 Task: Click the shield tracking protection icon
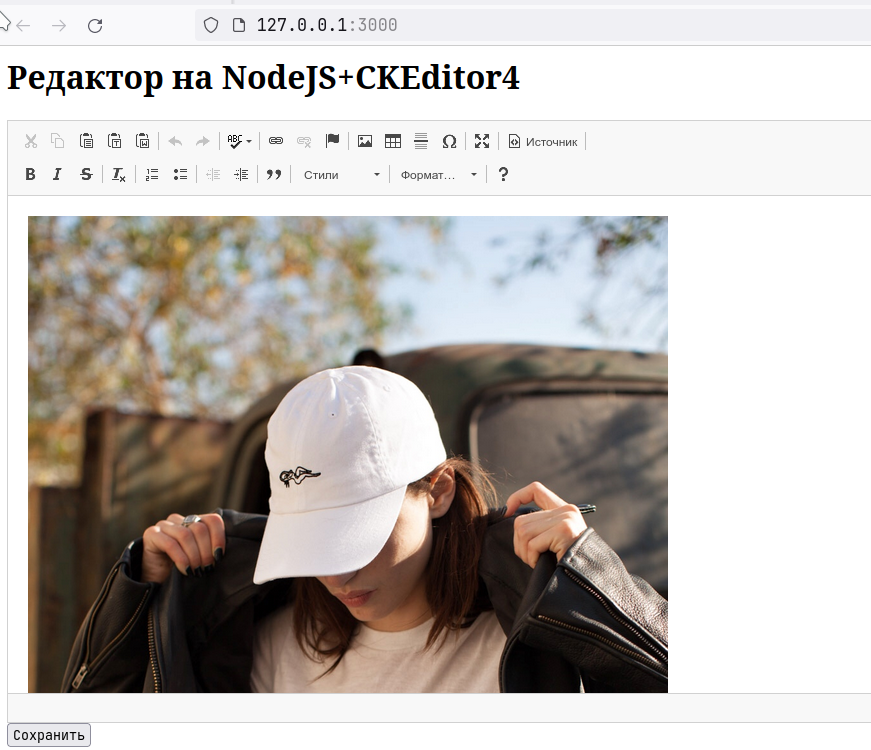(211, 25)
